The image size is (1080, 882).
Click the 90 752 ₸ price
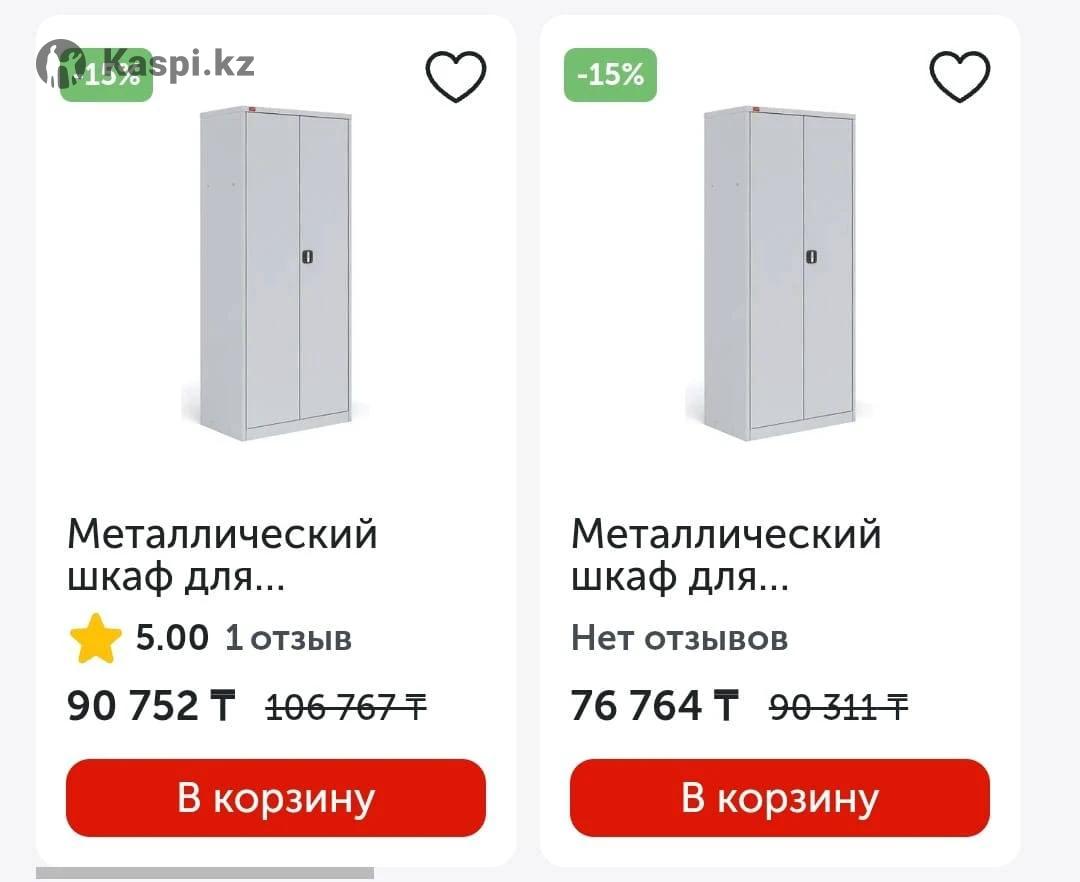pyautogui.click(x=151, y=706)
